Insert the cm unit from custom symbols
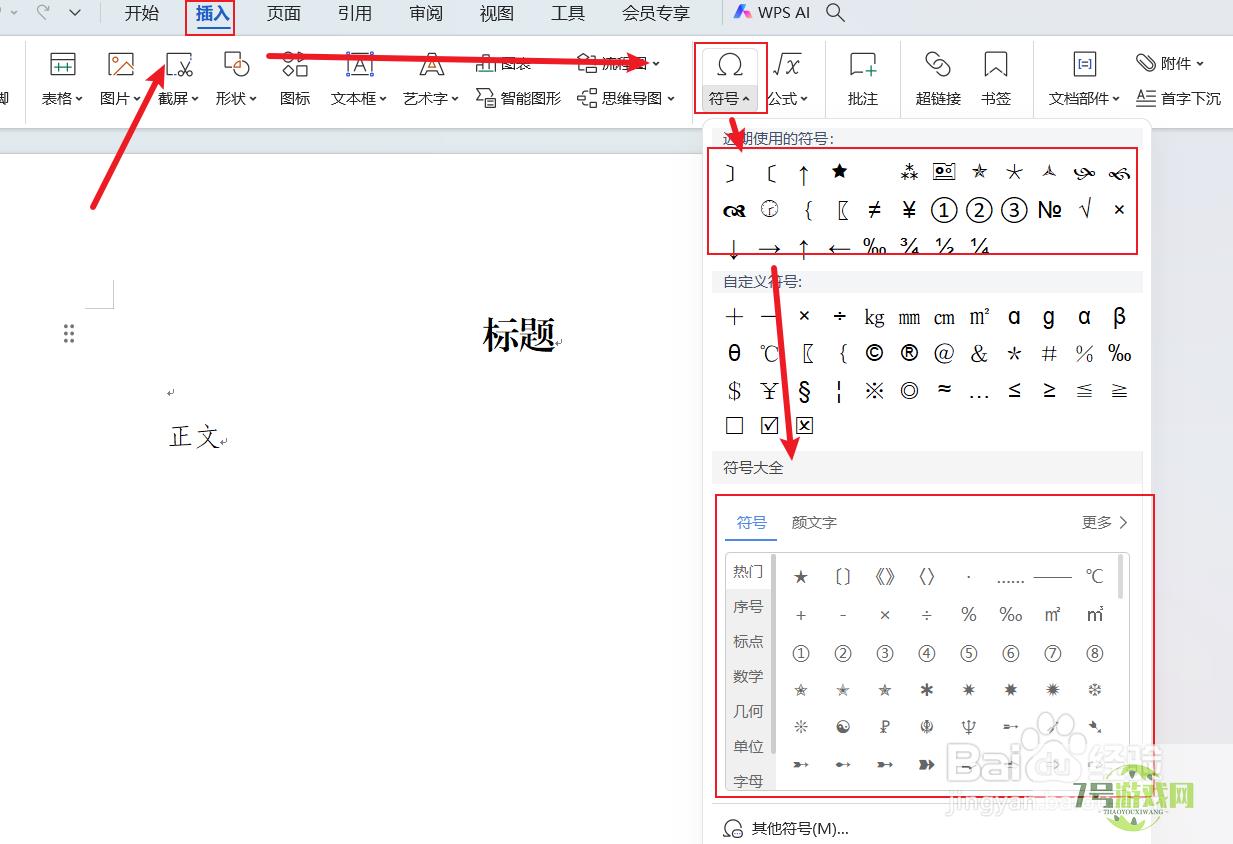1233x844 pixels. click(944, 317)
